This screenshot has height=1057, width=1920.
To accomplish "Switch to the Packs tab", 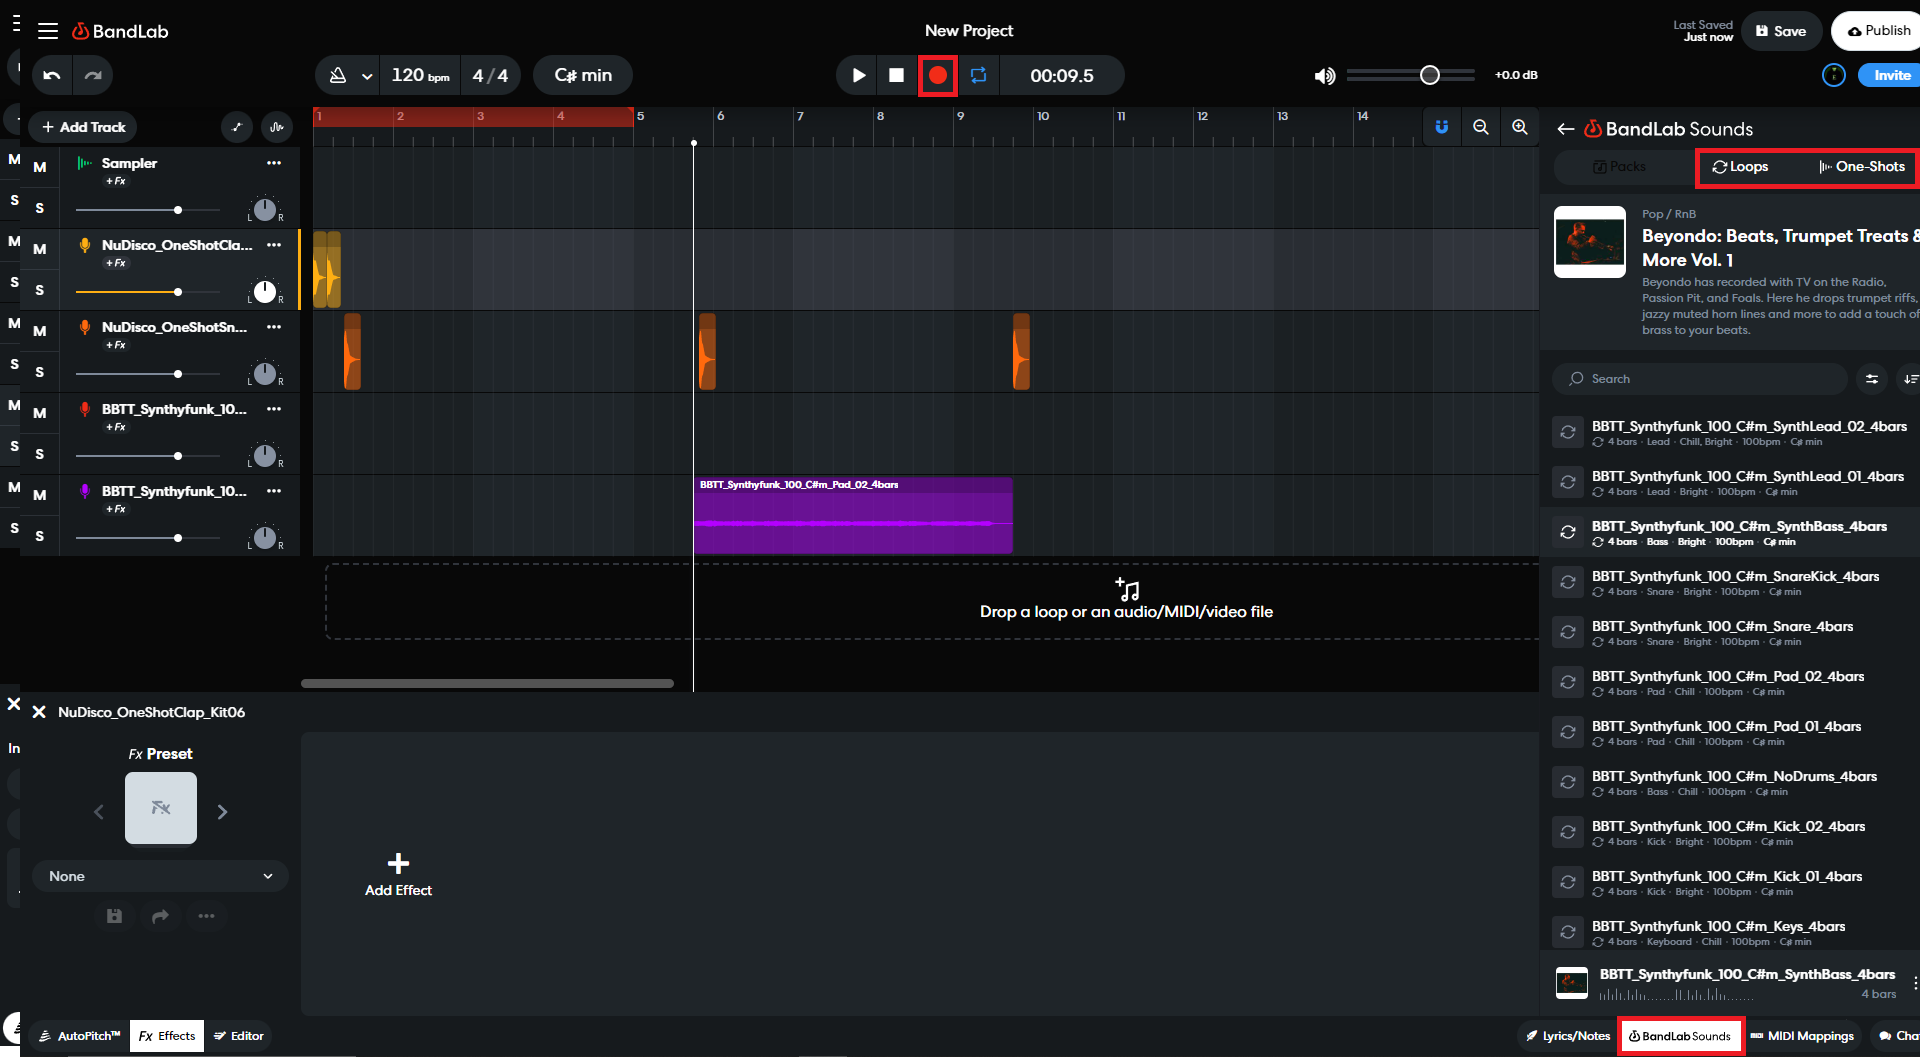I will [x=1619, y=167].
